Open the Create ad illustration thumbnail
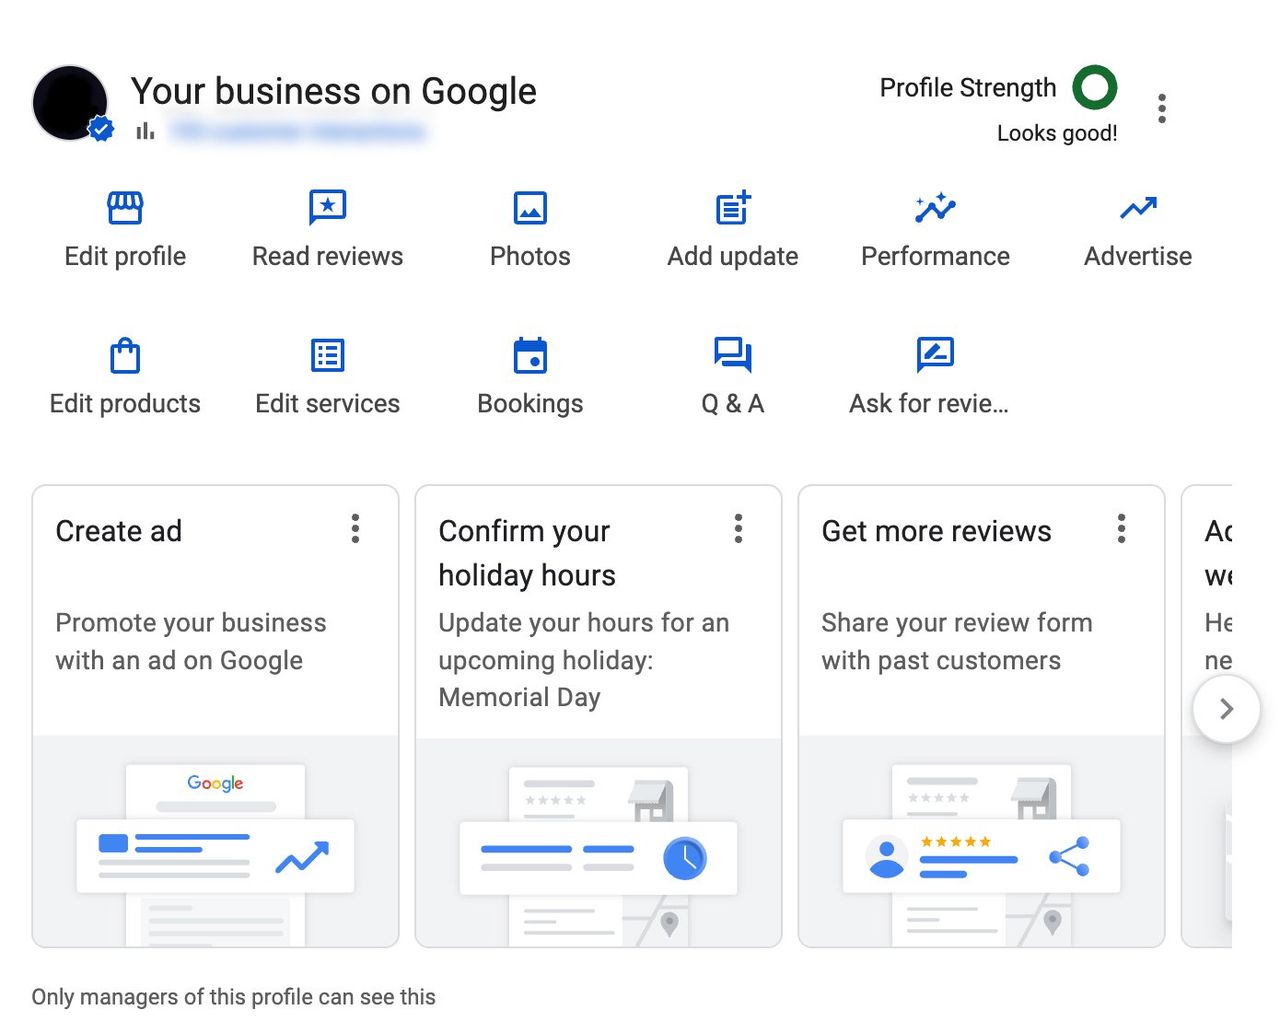Image resolution: width=1280 pixels, height=1031 pixels. 215,842
